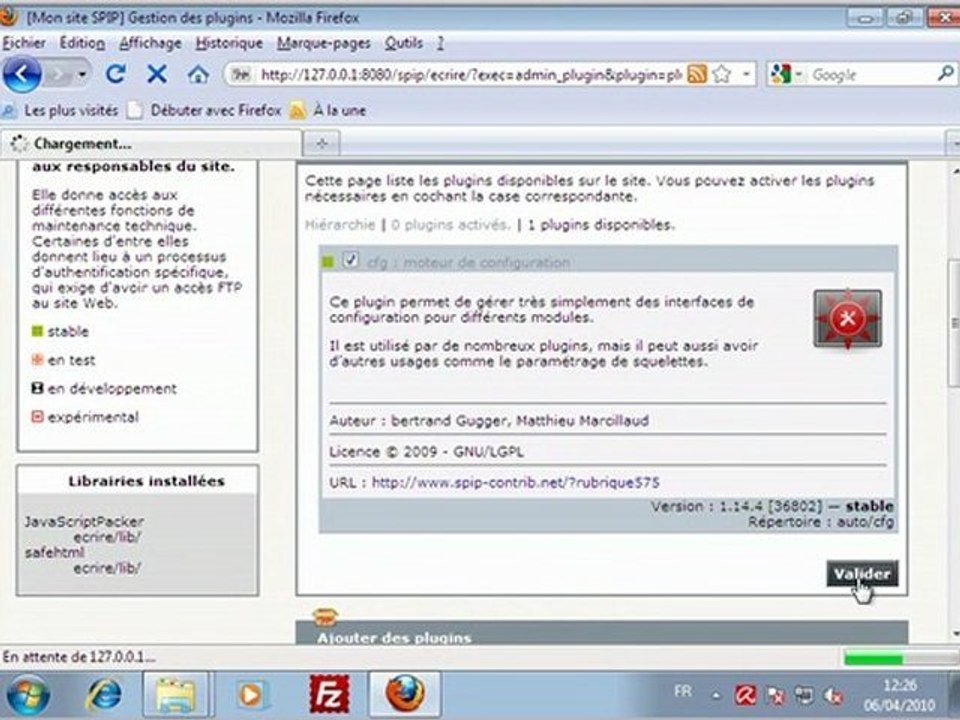Reload the page with the refresh icon
The width and height of the screenshot is (960, 720).
tap(116, 75)
